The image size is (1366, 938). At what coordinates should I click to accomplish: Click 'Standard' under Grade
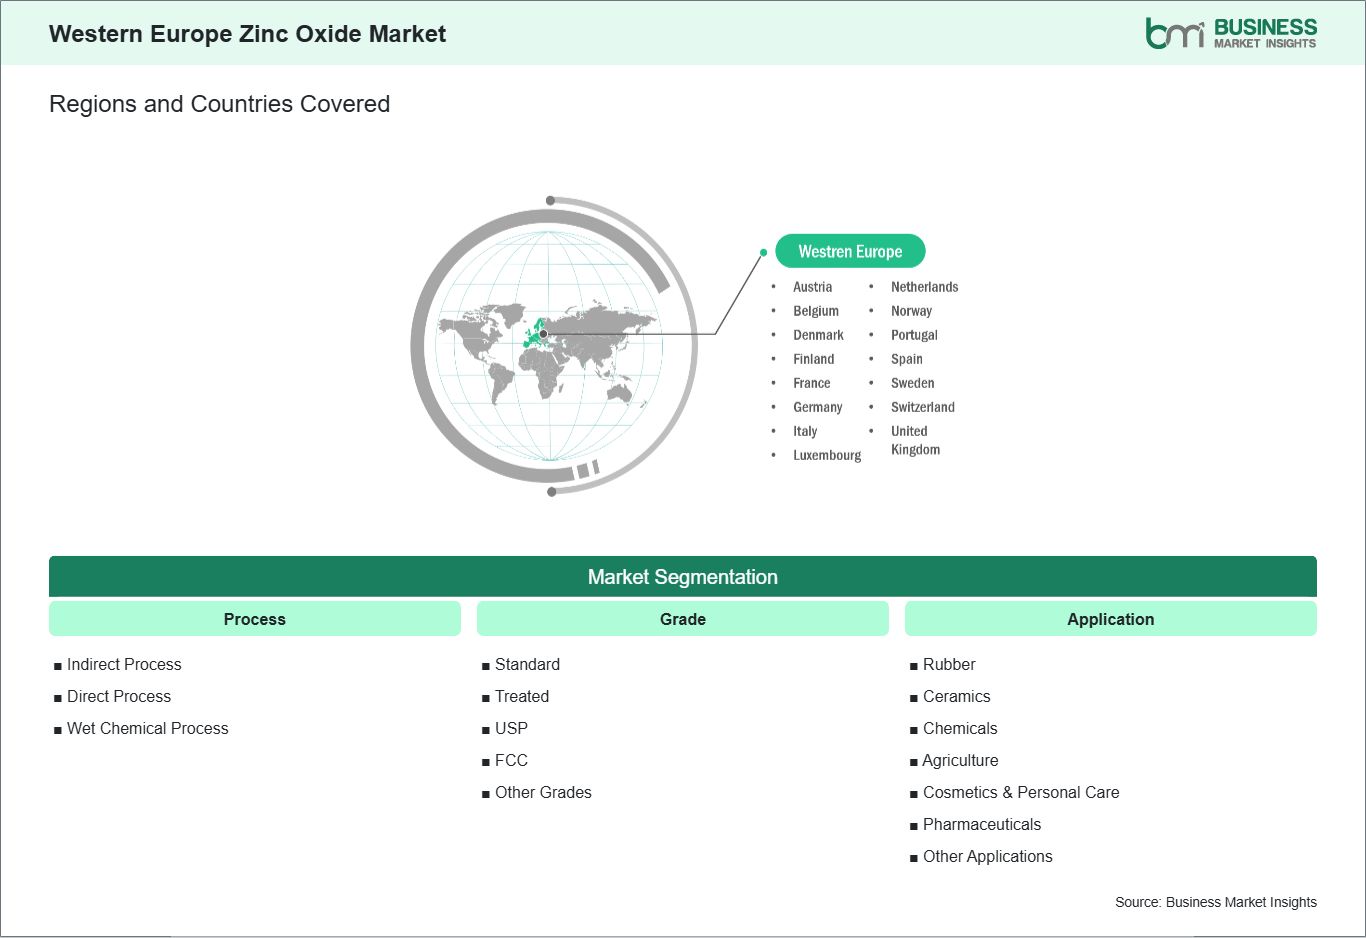(x=527, y=664)
